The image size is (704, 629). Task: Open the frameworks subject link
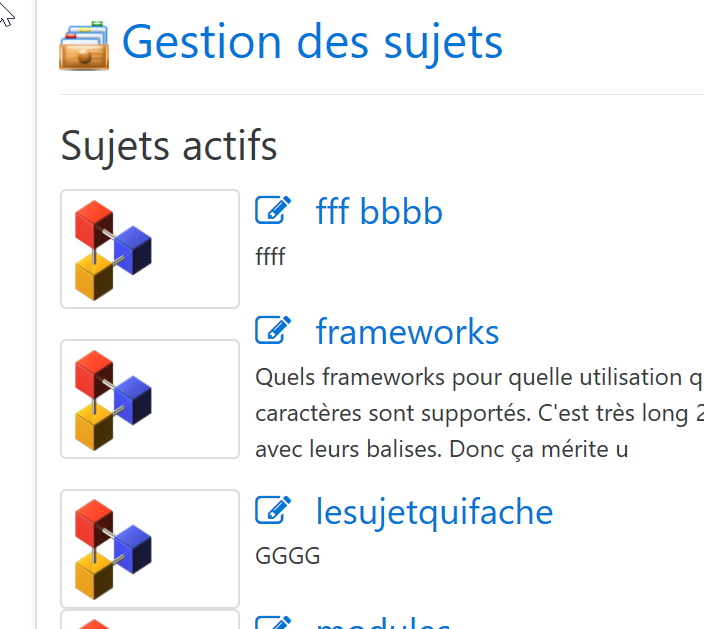(x=408, y=331)
